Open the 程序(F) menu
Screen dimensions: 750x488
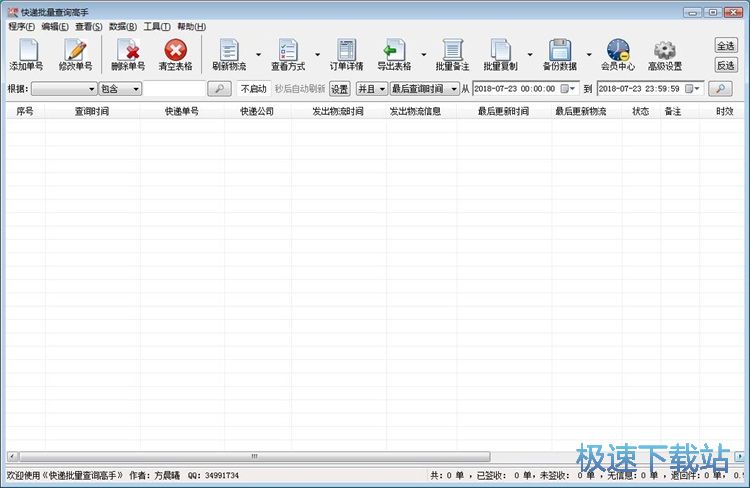tap(22, 27)
